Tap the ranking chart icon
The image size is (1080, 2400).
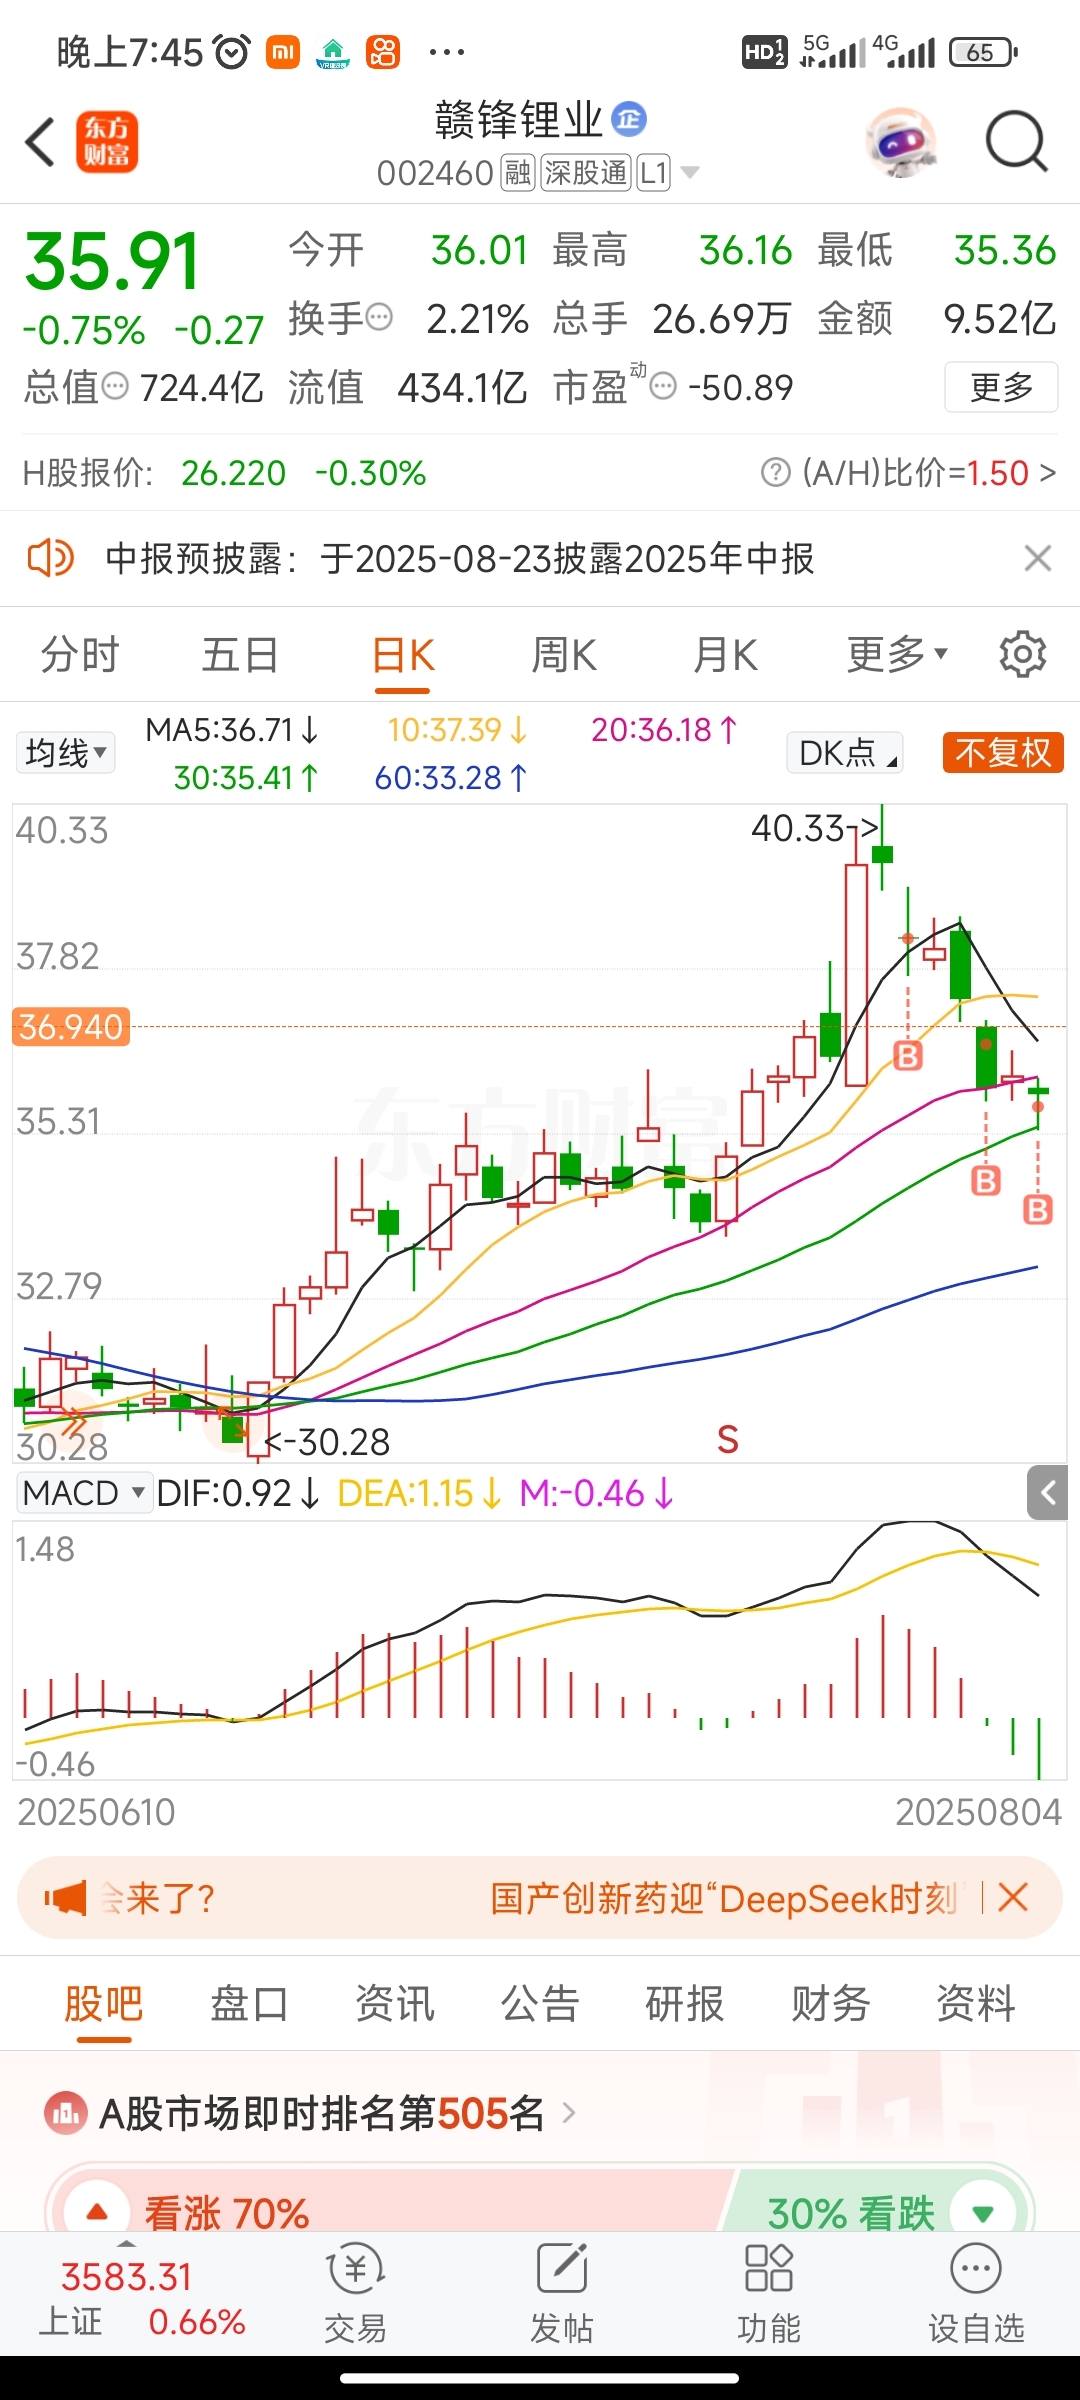click(66, 2113)
